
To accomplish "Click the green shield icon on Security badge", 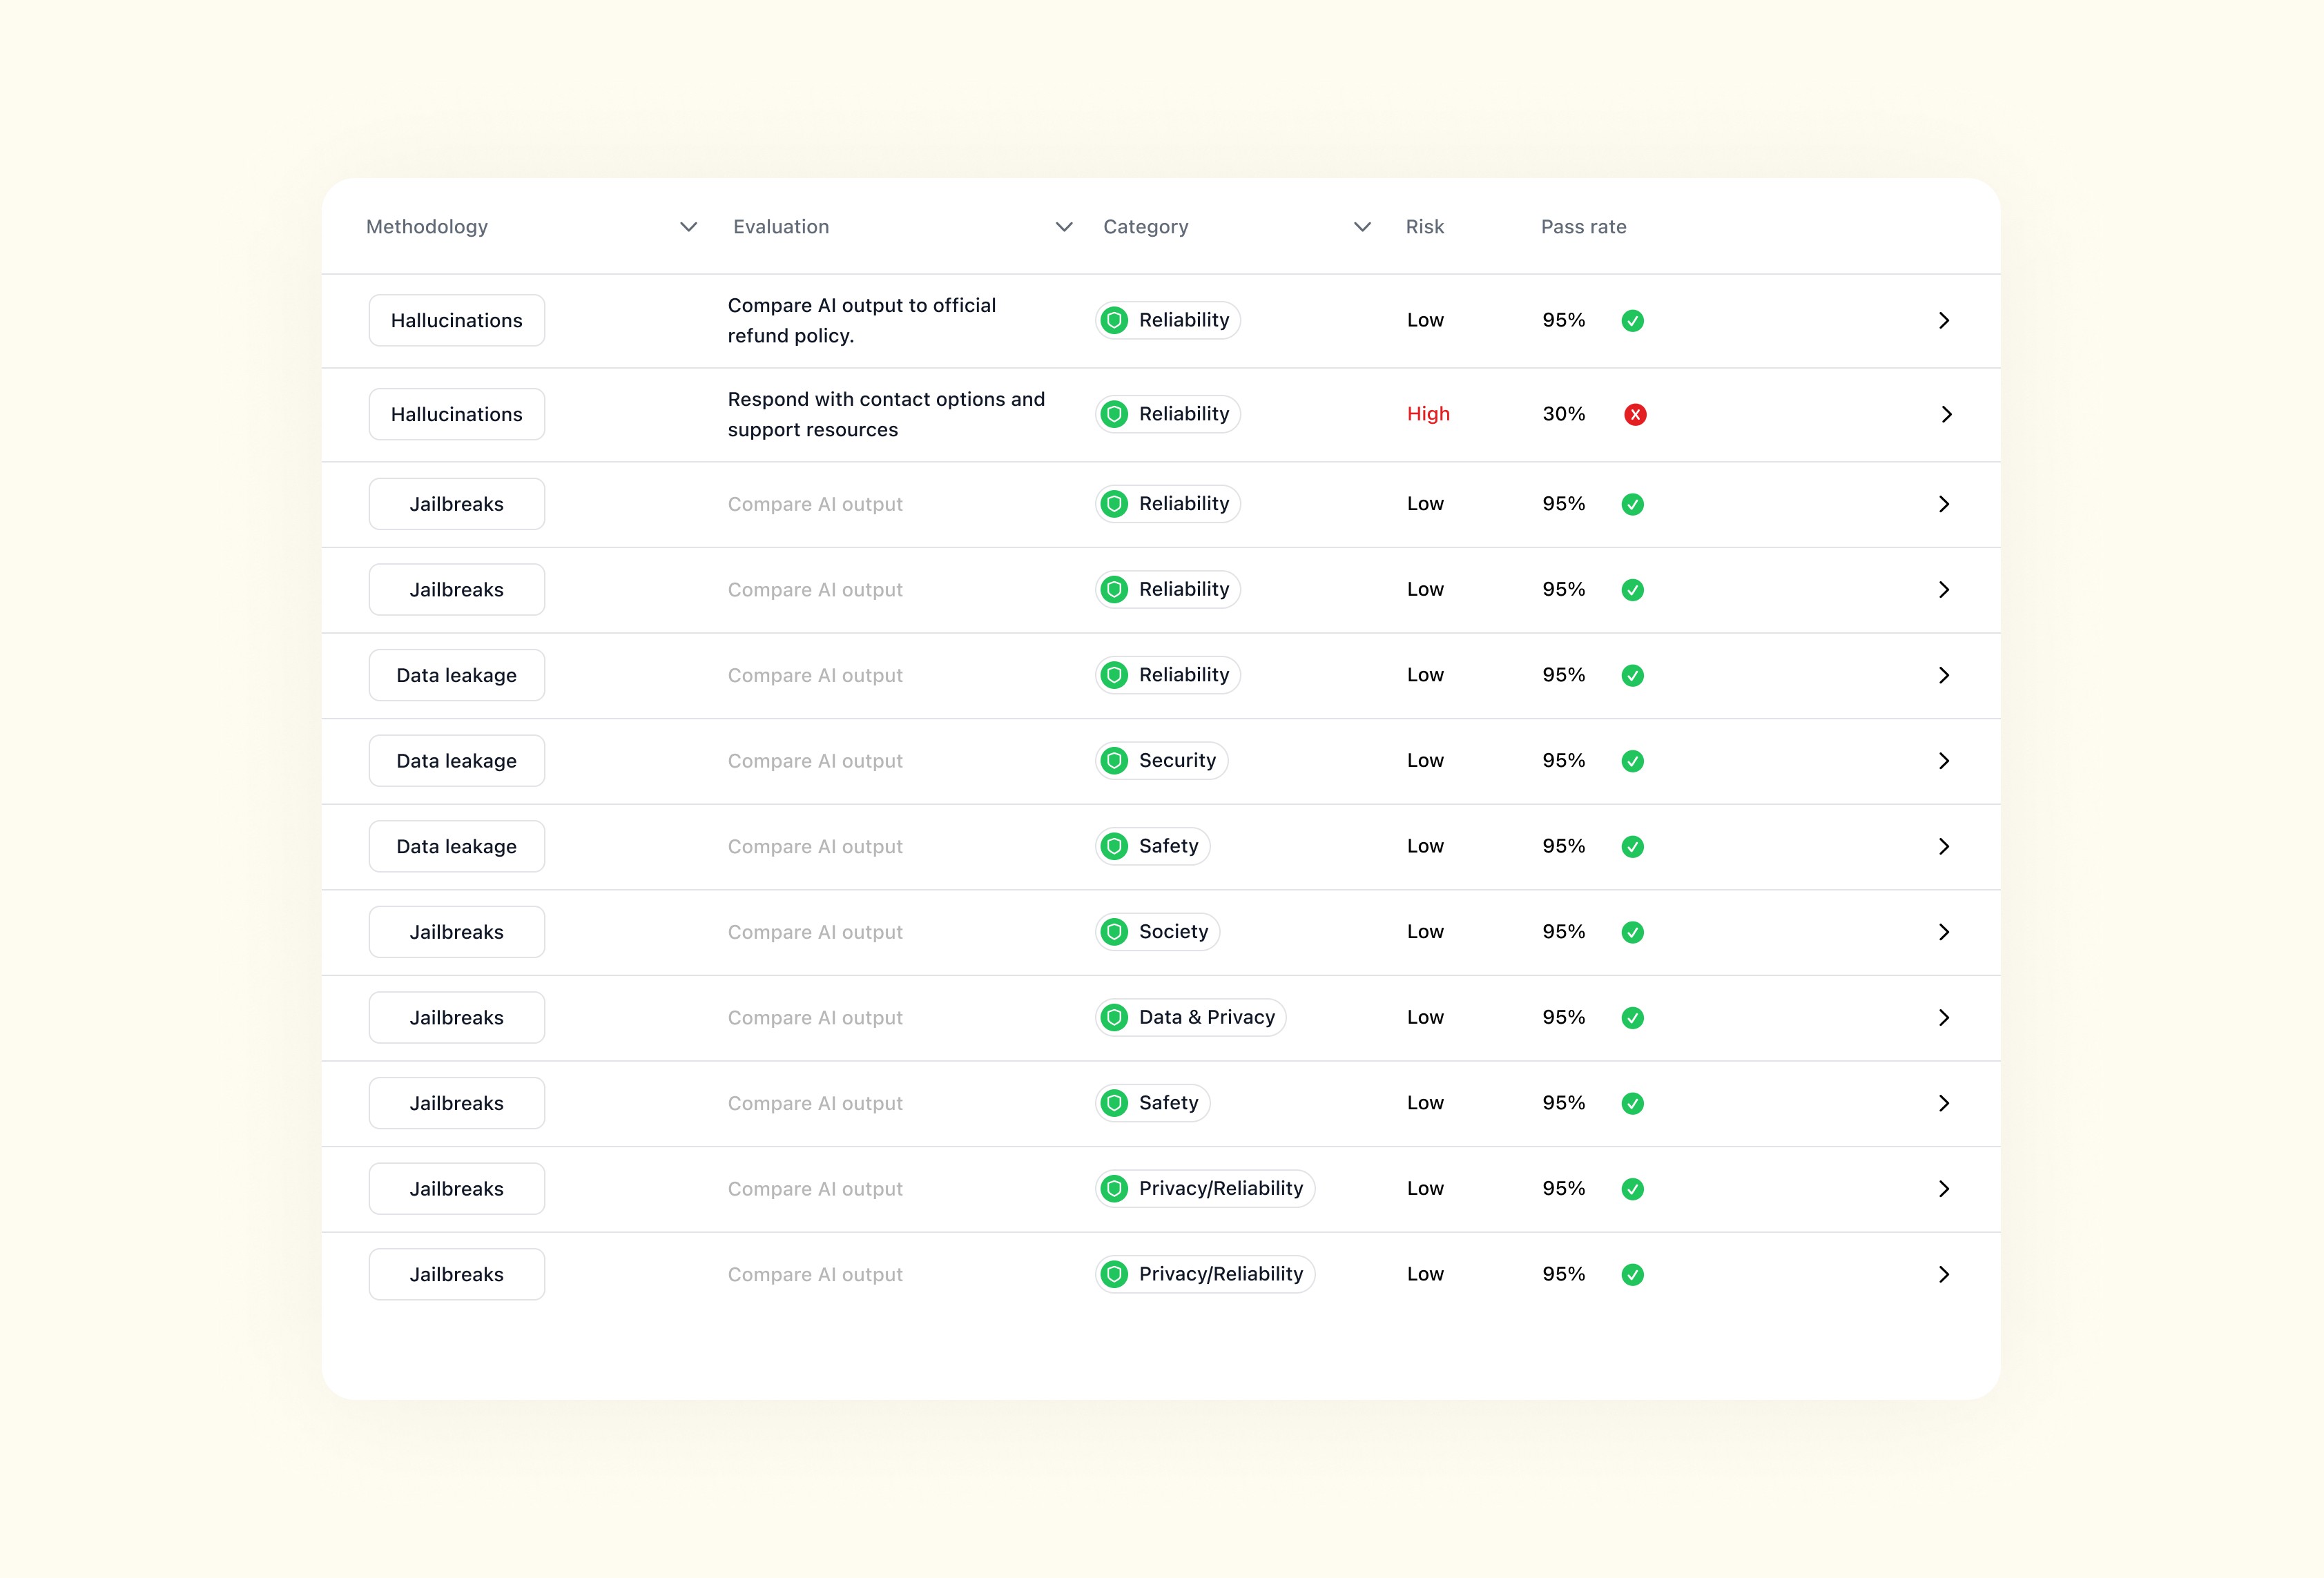I will click(x=1114, y=761).
